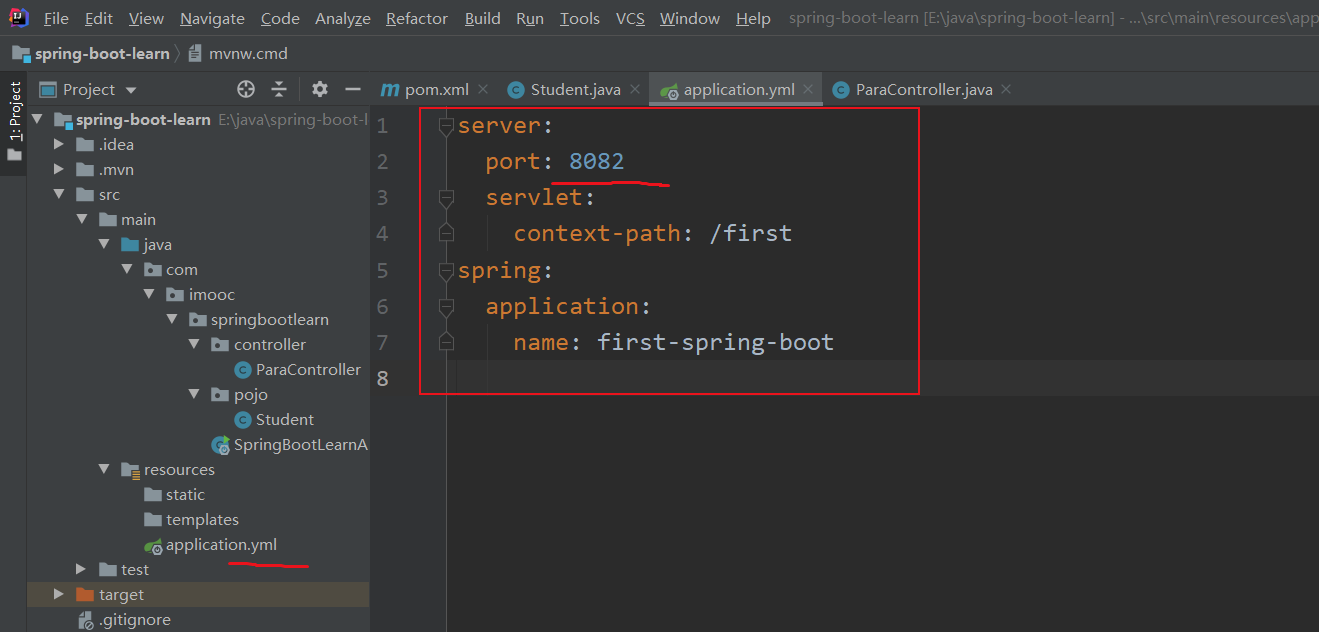Open the Code menu
Image resolution: width=1319 pixels, height=632 pixels.
coord(280,18)
